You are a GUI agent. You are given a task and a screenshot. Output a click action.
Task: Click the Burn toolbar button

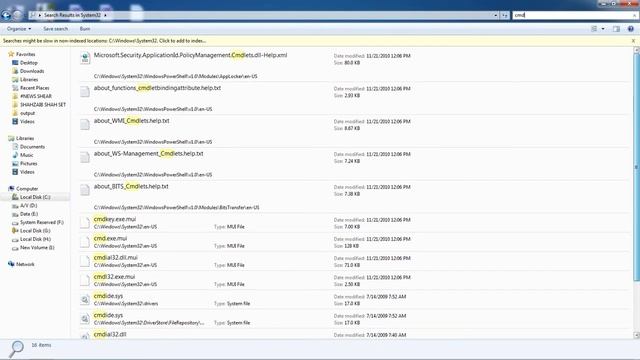pyautogui.click(x=85, y=29)
